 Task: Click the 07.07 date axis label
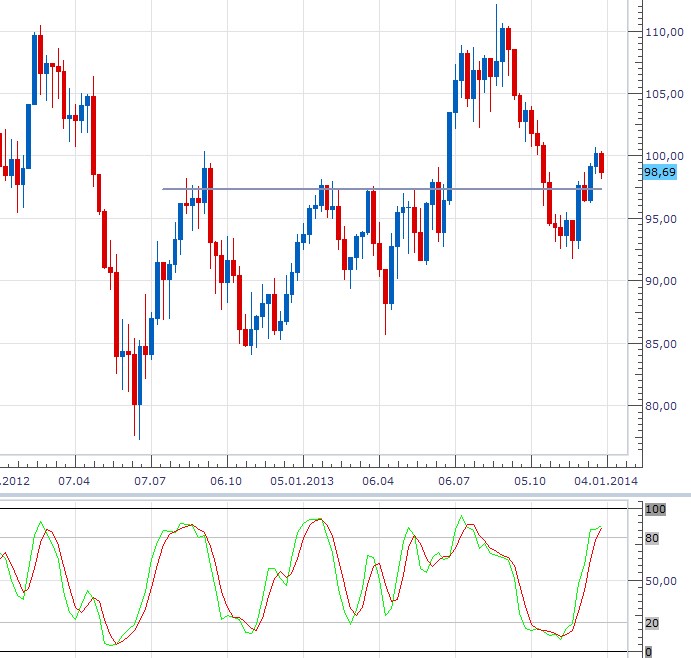(150, 481)
